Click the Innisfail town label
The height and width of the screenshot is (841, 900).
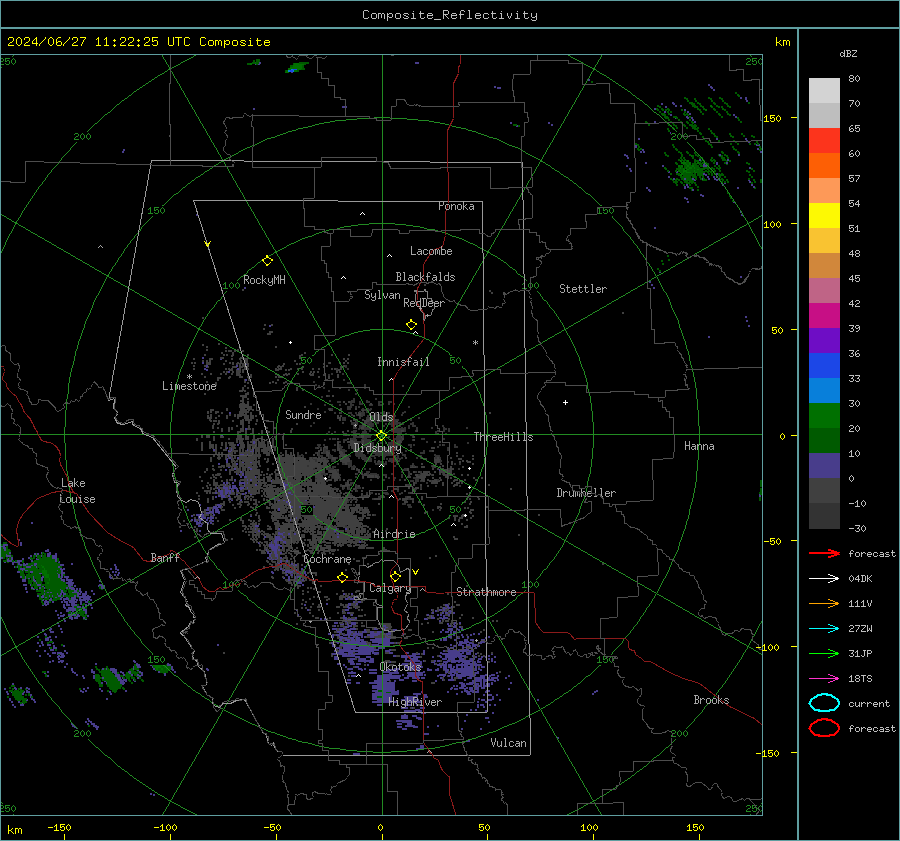coord(403,362)
